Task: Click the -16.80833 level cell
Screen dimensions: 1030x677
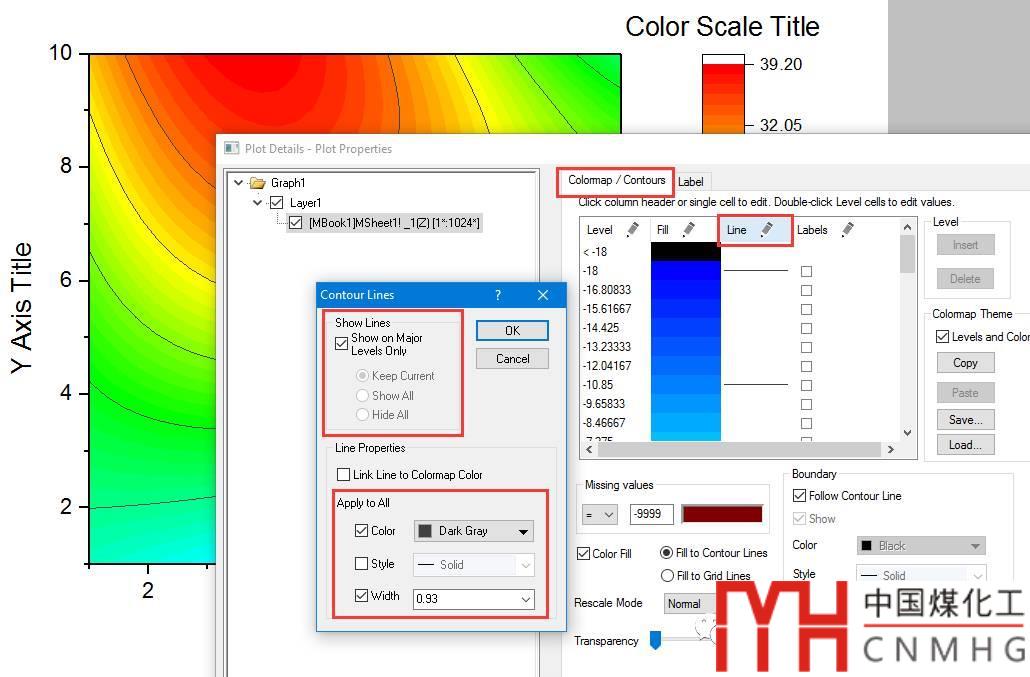Action: click(607, 290)
